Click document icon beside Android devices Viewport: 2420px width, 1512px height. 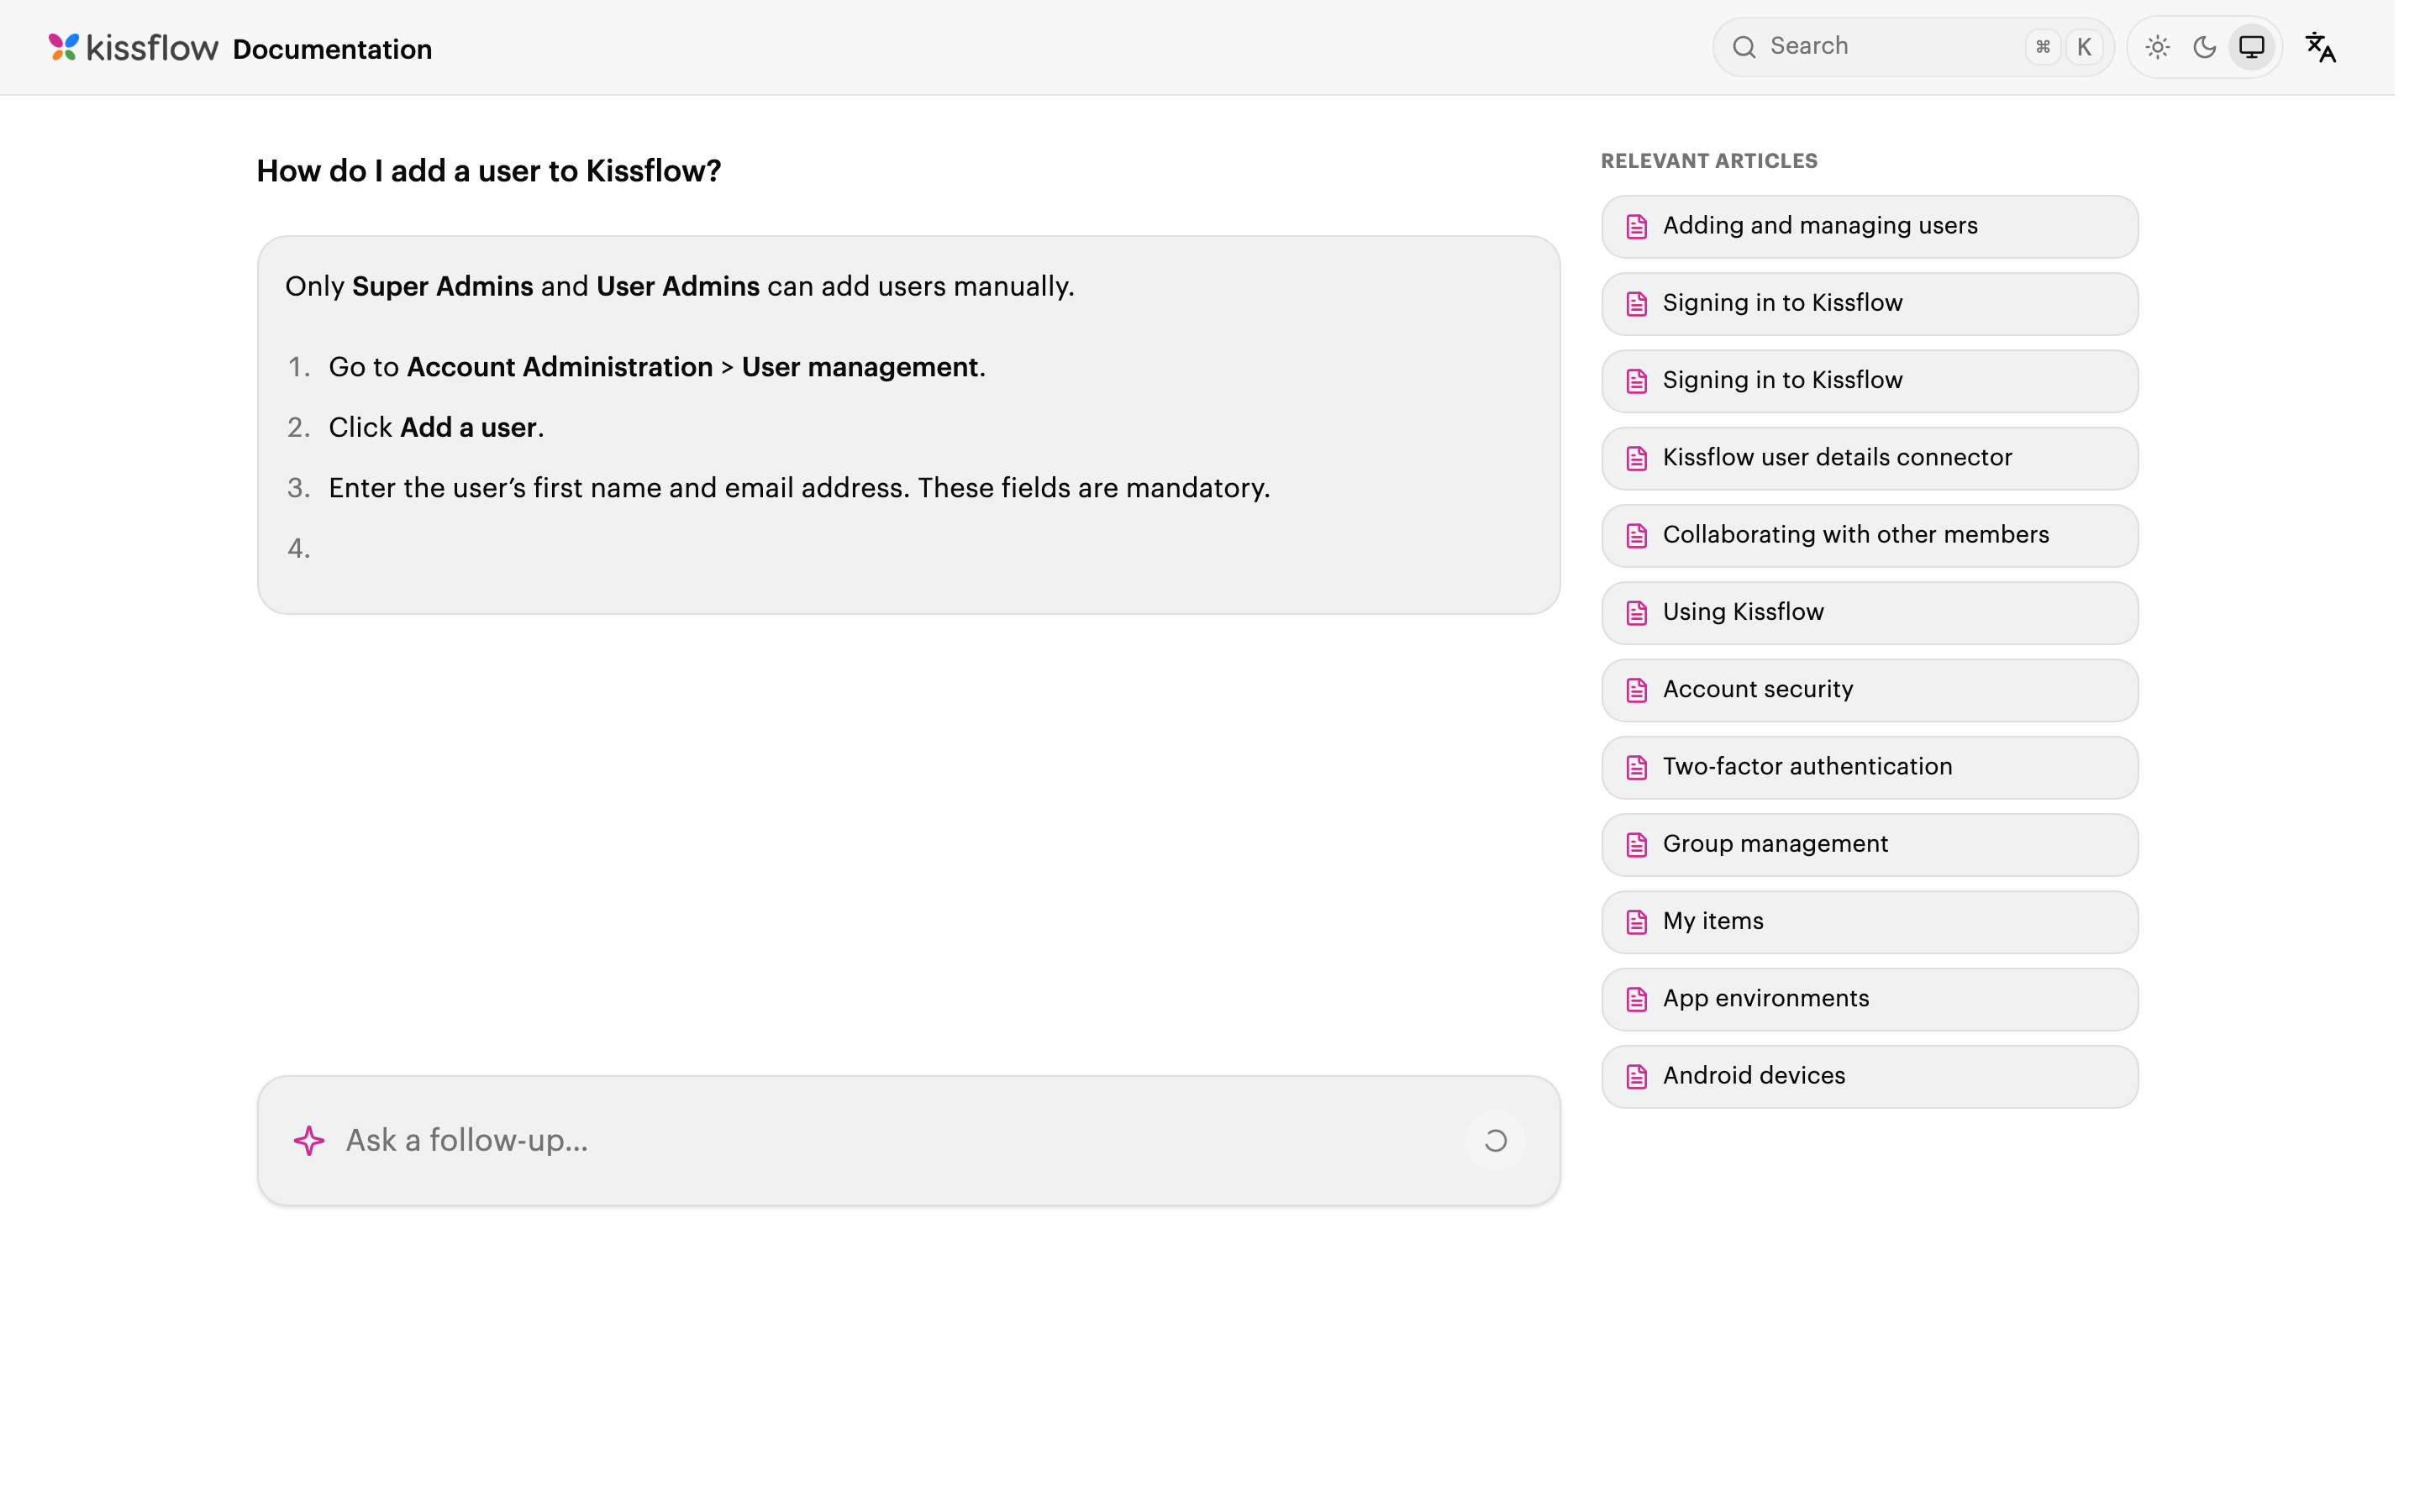point(1636,1077)
